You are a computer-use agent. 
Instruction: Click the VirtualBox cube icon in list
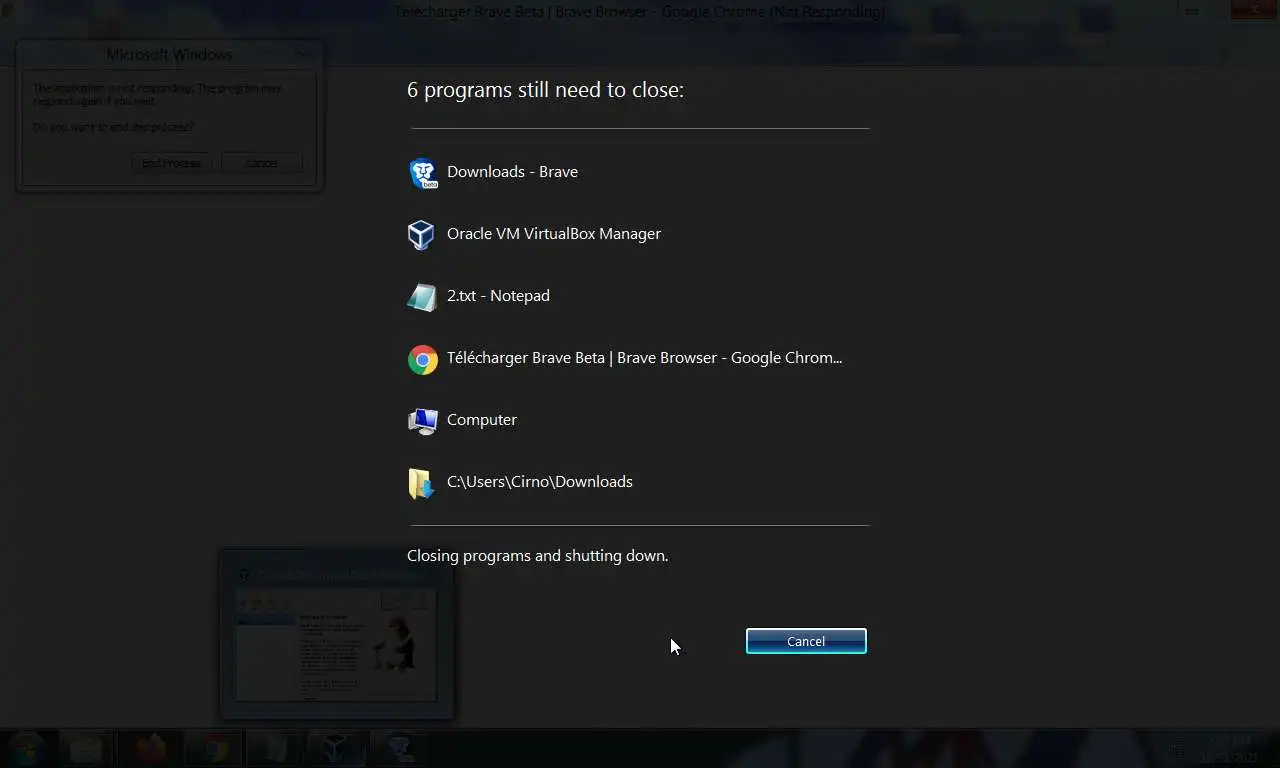click(x=422, y=235)
